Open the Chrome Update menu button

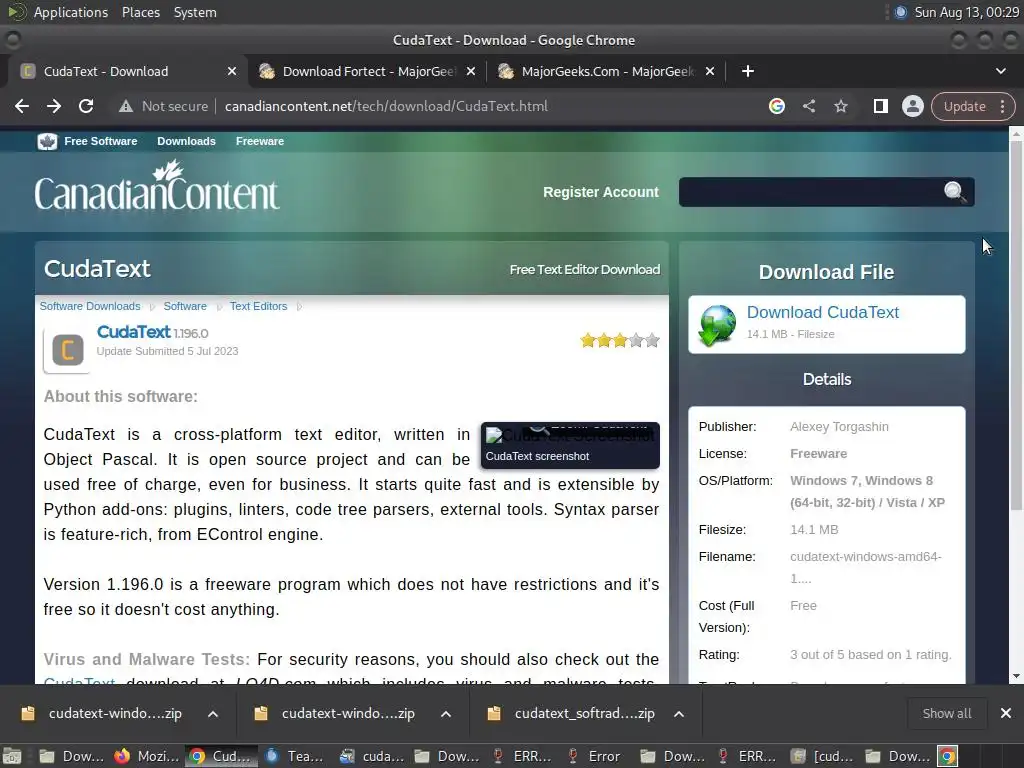pyautogui.click(x=973, y=106)
